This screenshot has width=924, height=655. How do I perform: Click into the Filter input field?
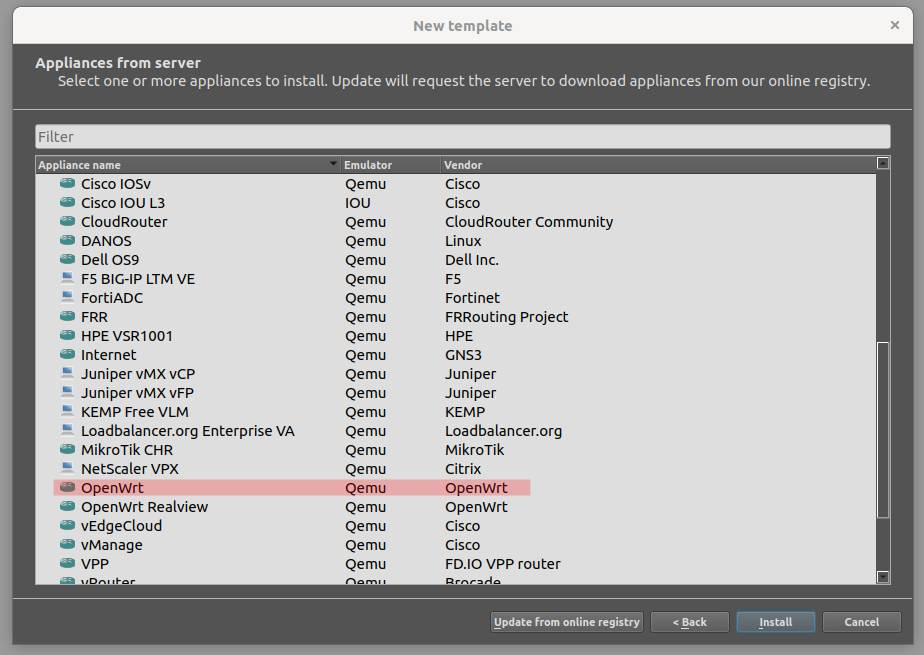click(463, 137)
